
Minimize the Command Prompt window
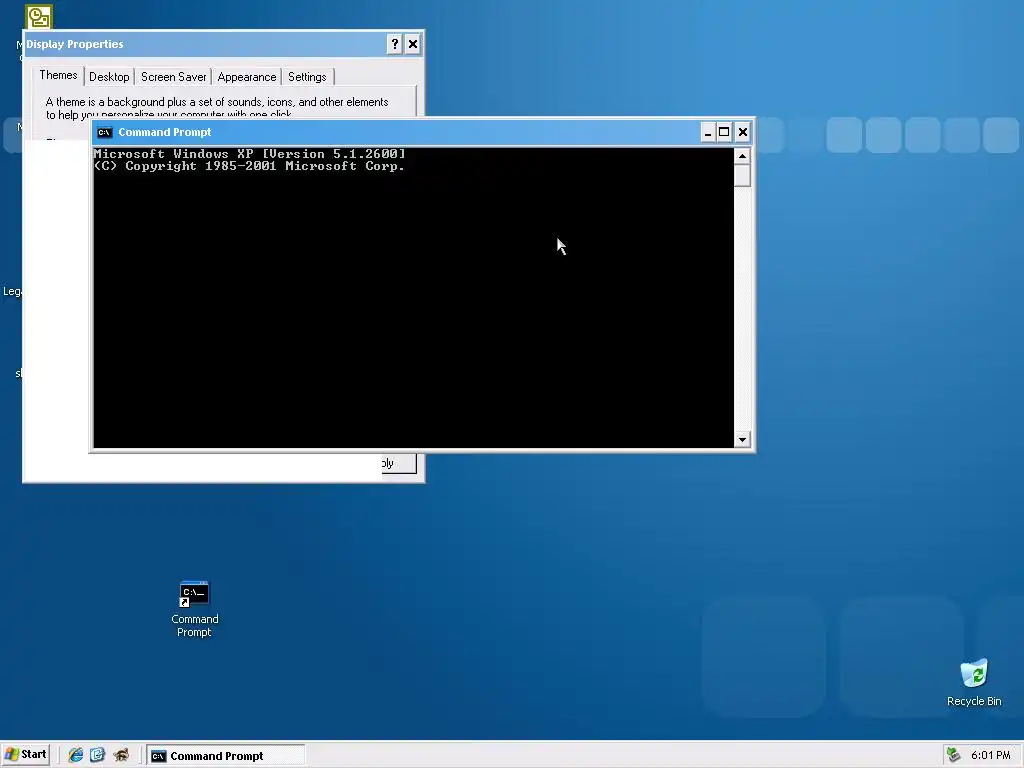point(707,133)
